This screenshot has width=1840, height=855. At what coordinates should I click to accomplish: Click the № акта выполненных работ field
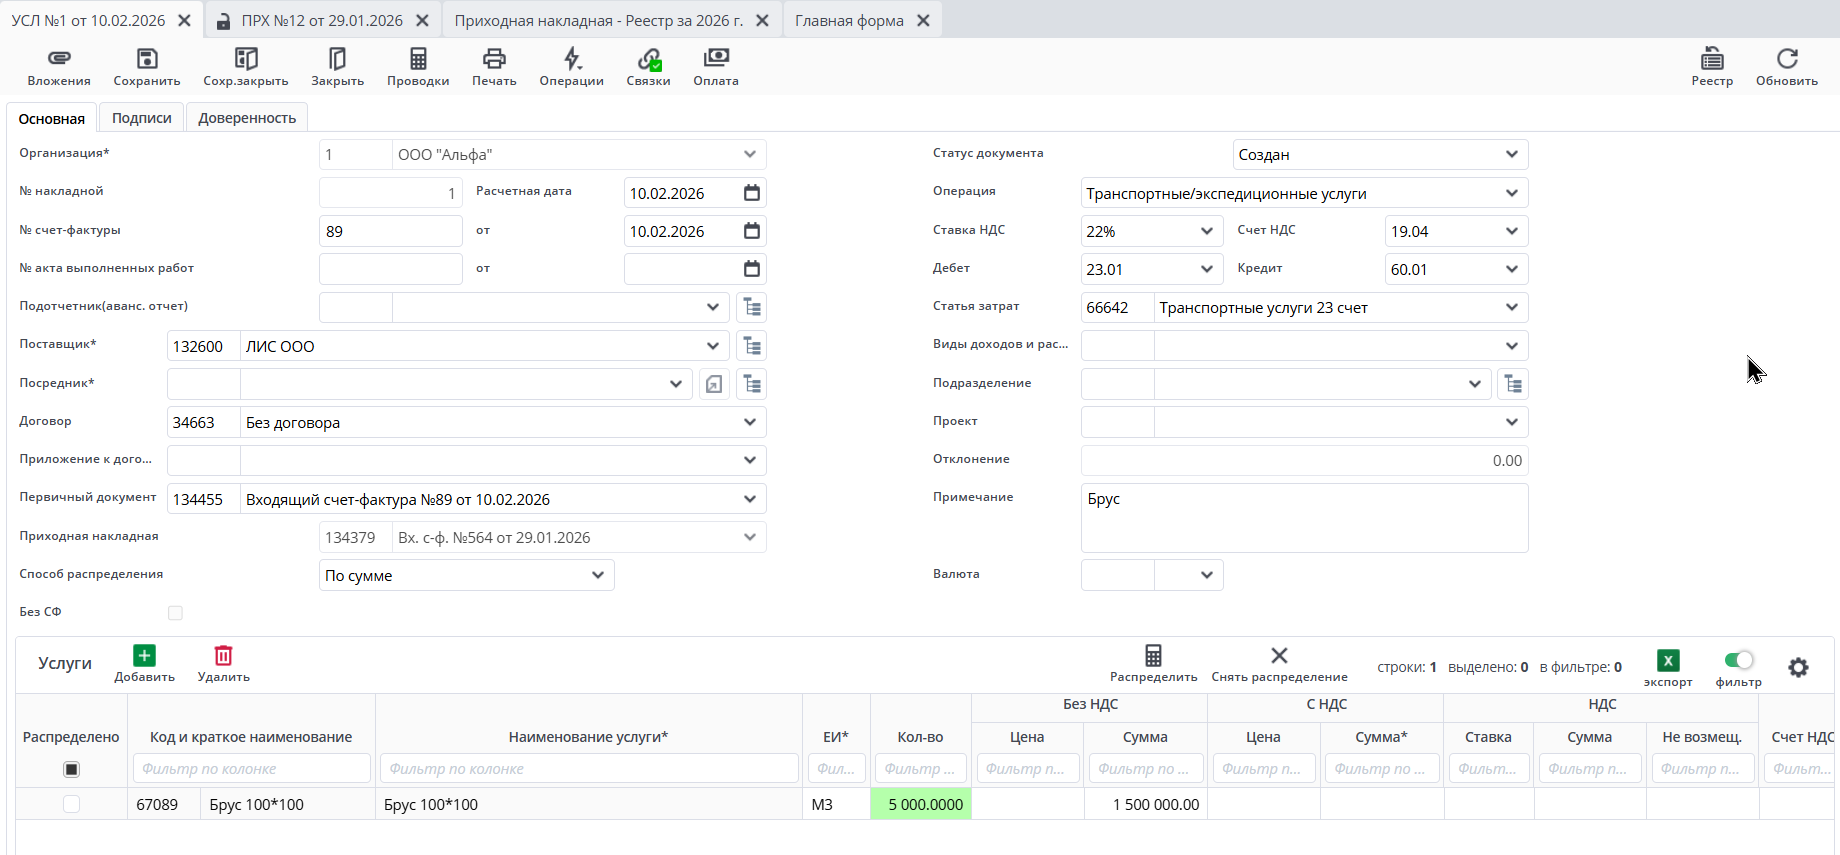point(390,269)
